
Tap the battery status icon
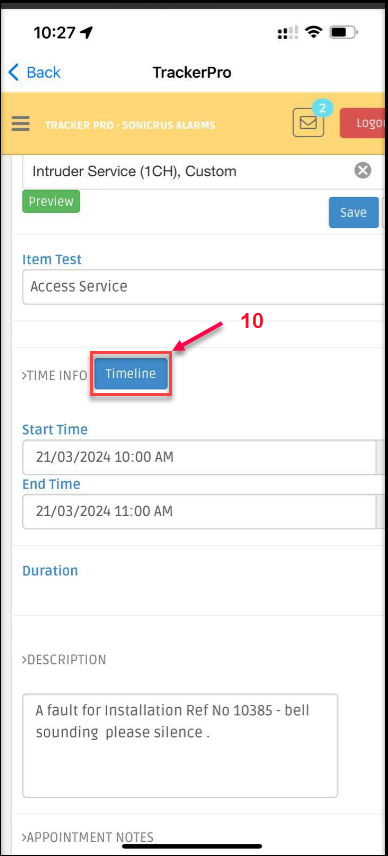(344, 33)
